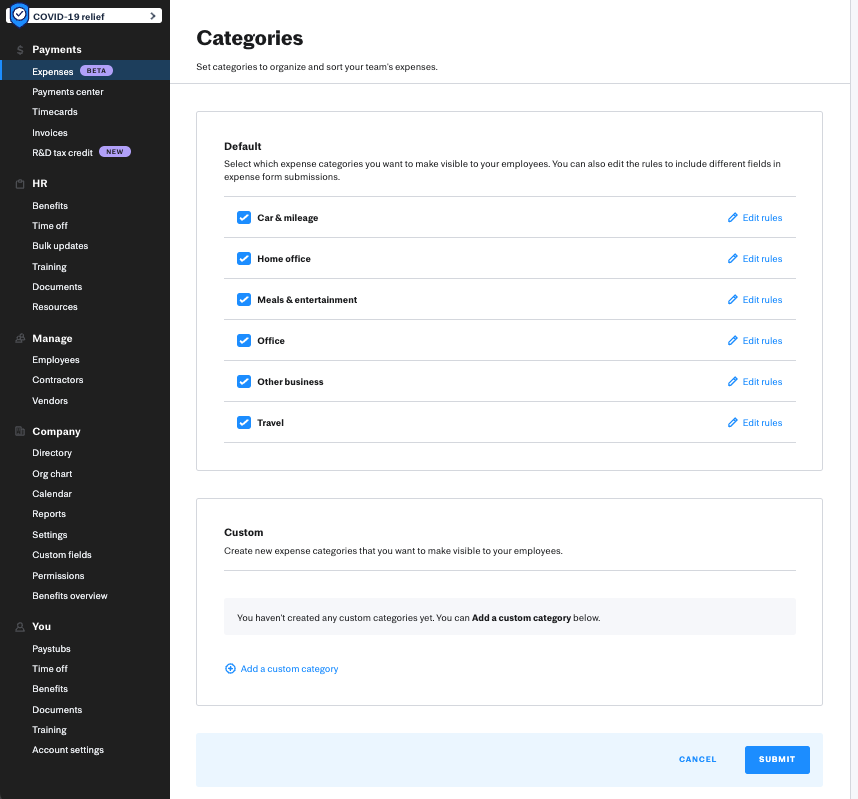Uncheck the Car & mileage checkbox

click(243, 218)
